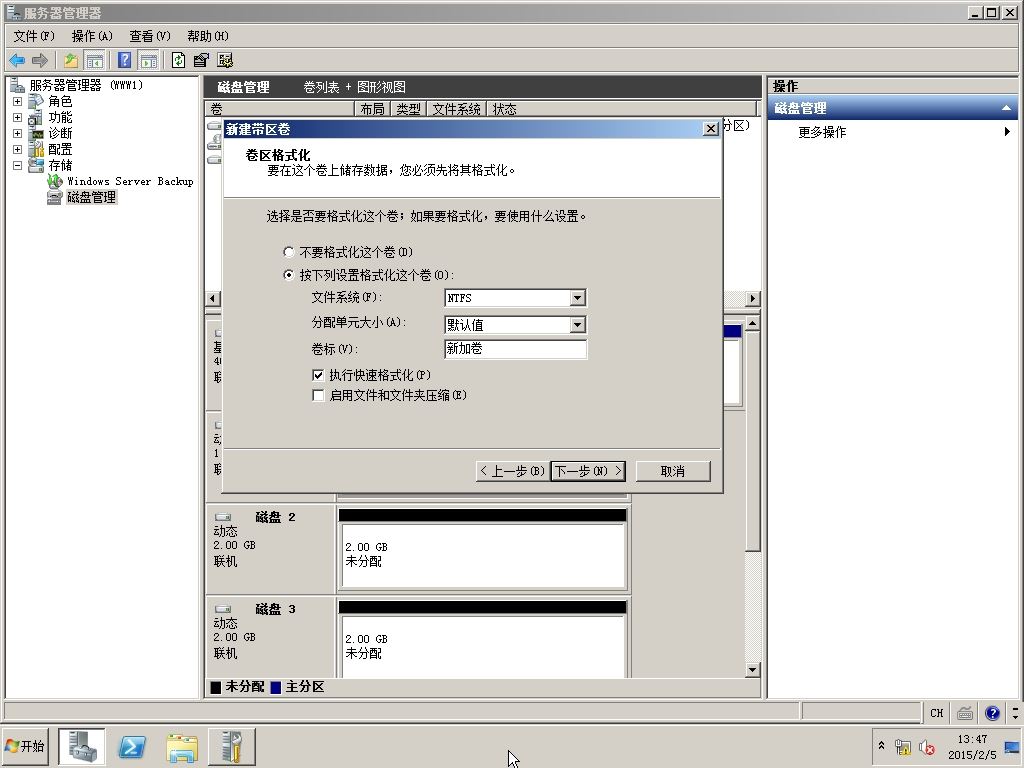Open the 操作(A) menu
The height and width of the screenshot is (768, 1024).
tap(92, 36)
